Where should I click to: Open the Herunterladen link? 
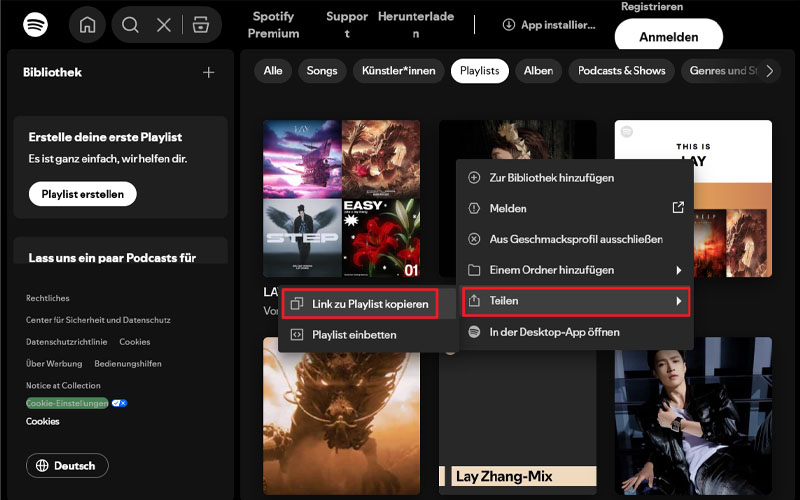(416, 24)
